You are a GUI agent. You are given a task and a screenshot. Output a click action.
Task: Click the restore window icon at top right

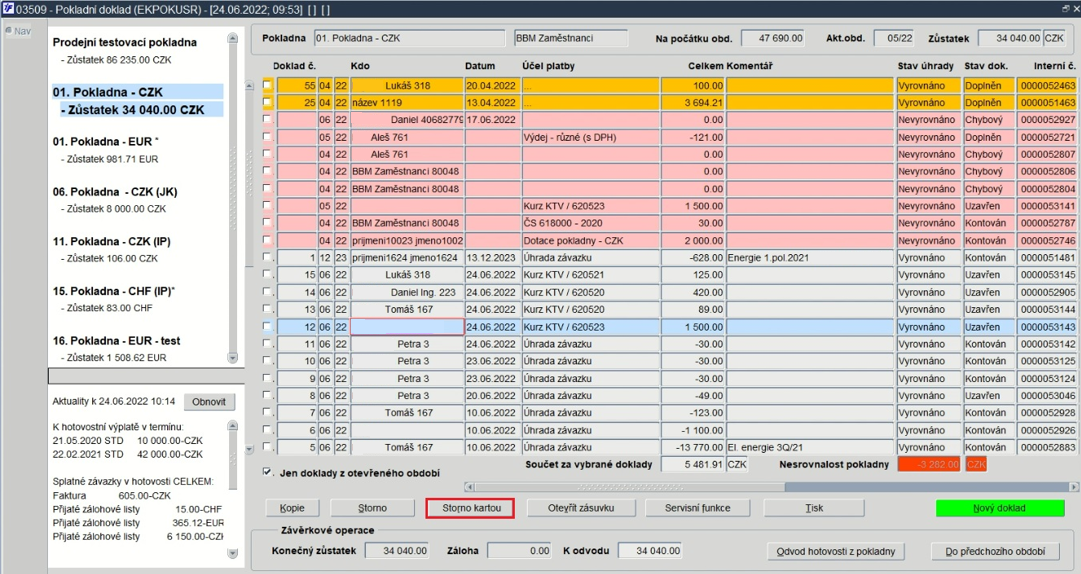point(1067,8)
